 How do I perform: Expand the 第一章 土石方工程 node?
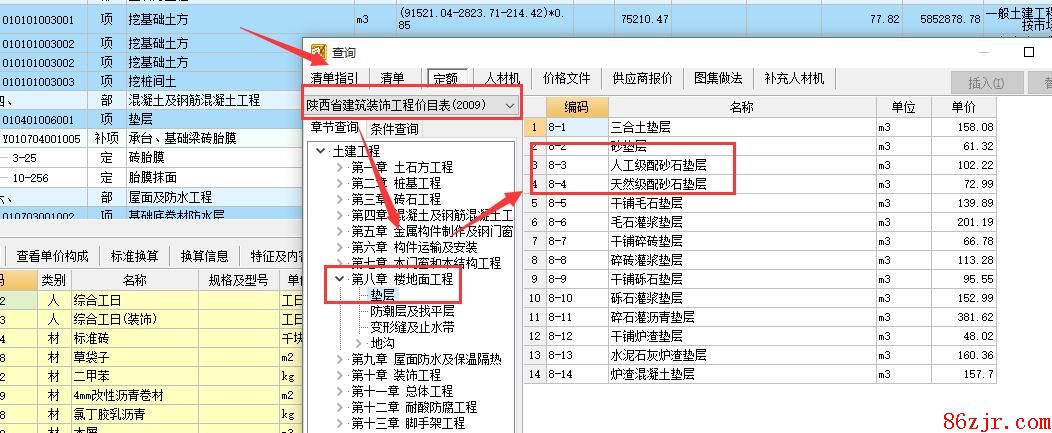339,167
